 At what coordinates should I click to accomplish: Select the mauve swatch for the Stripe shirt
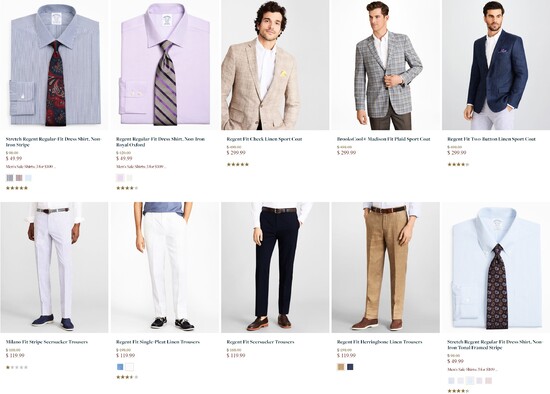tap(19, 178)
